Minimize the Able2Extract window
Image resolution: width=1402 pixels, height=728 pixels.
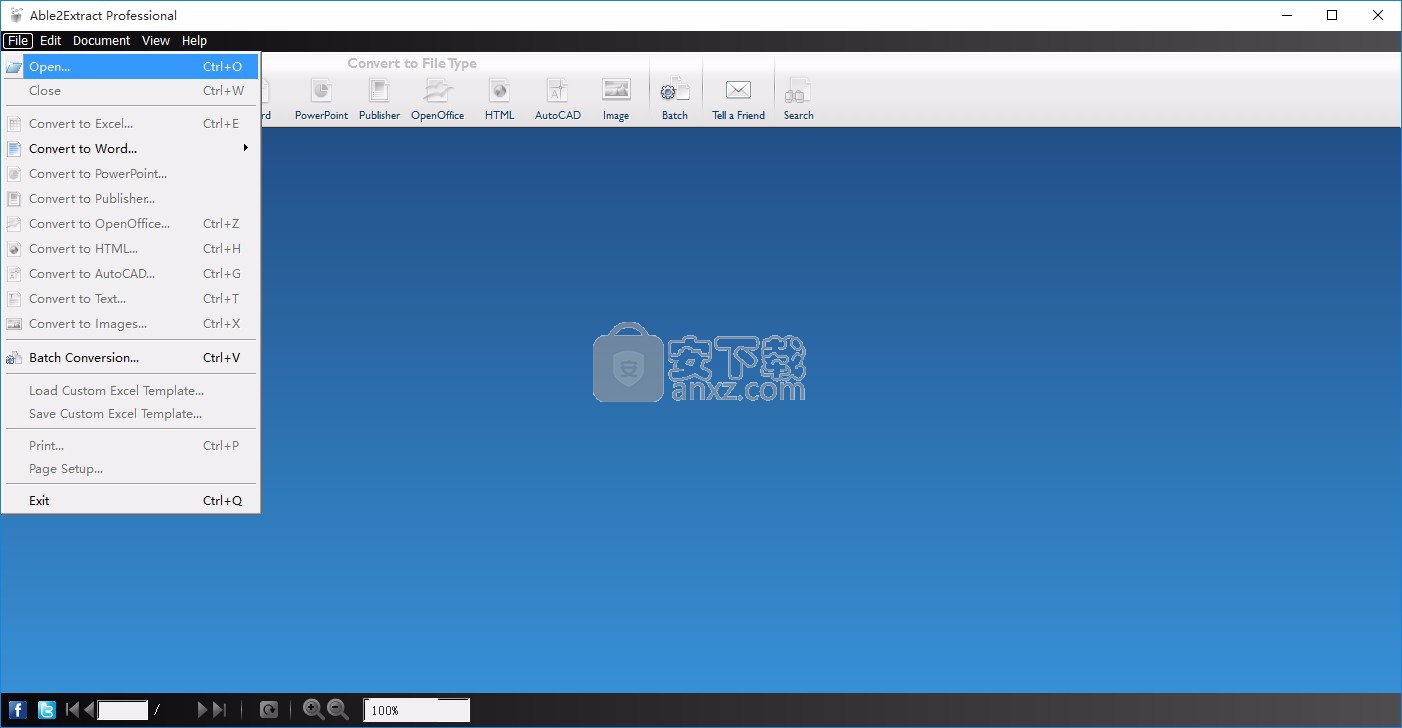point(1286,15)
